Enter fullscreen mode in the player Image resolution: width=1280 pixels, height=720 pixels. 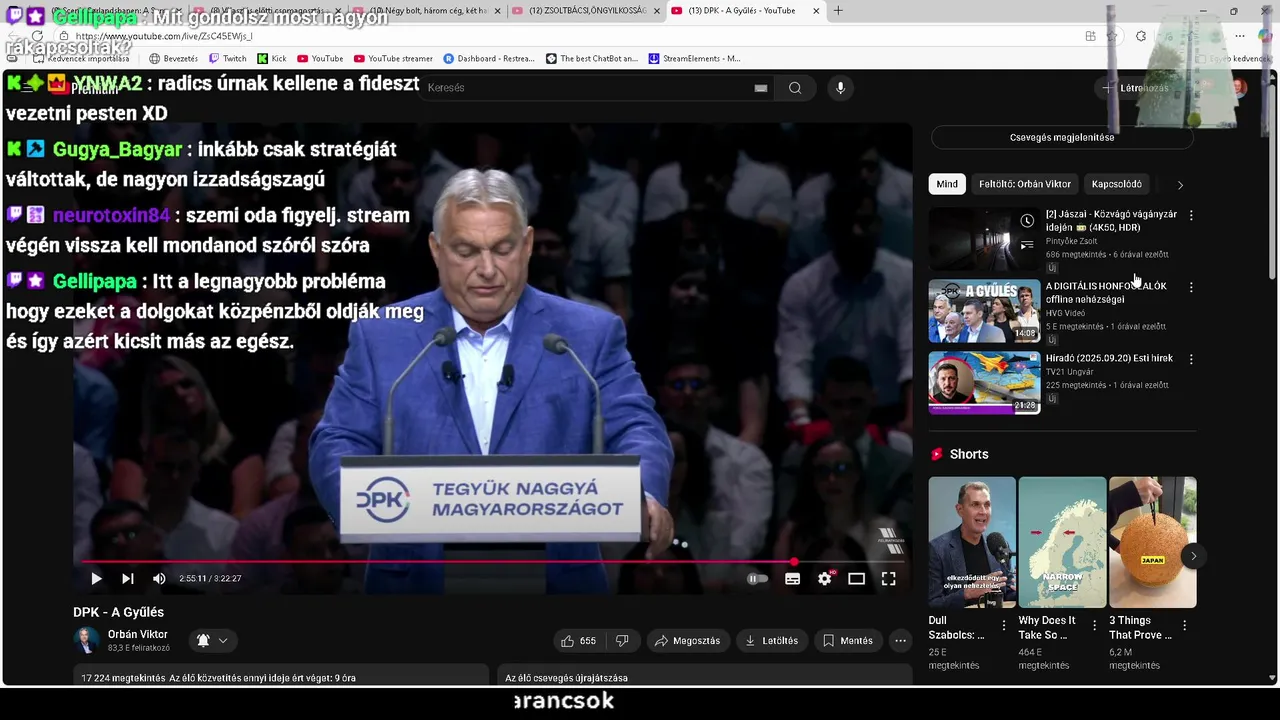click(889, 579)
